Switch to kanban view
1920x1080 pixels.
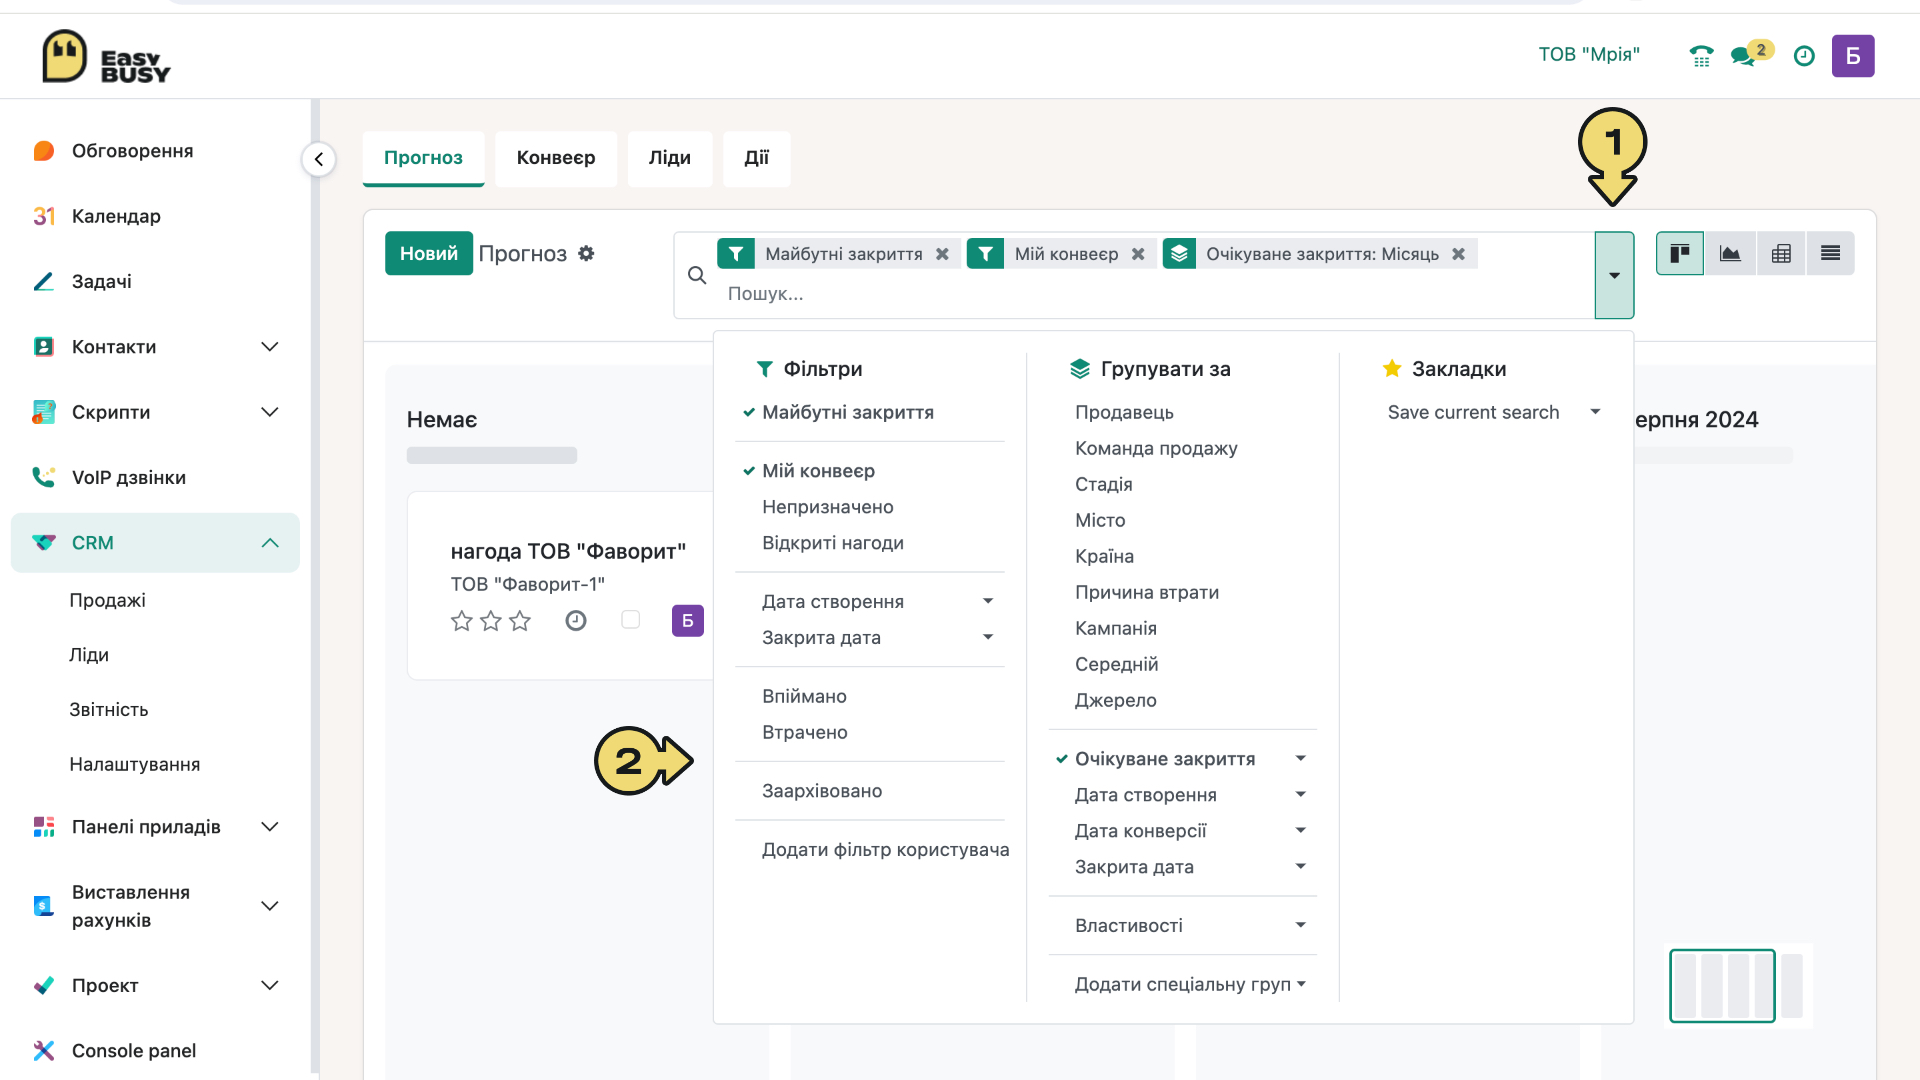pyautogui.click(x=1680, y=253)
